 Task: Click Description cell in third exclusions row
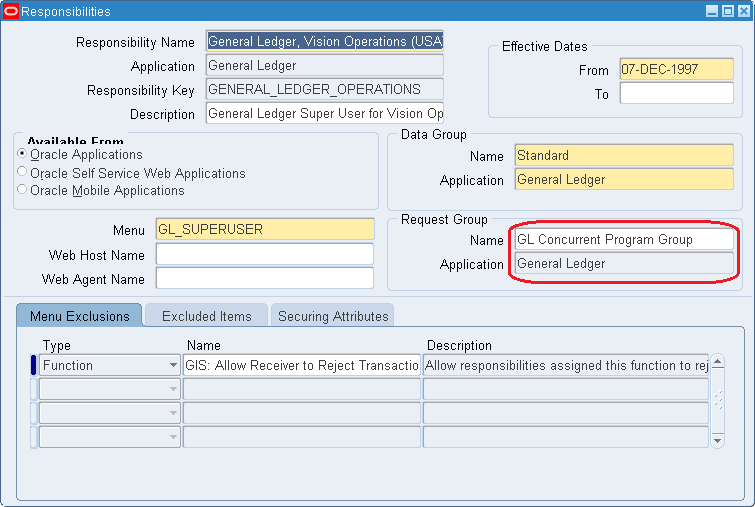point(566,413)
